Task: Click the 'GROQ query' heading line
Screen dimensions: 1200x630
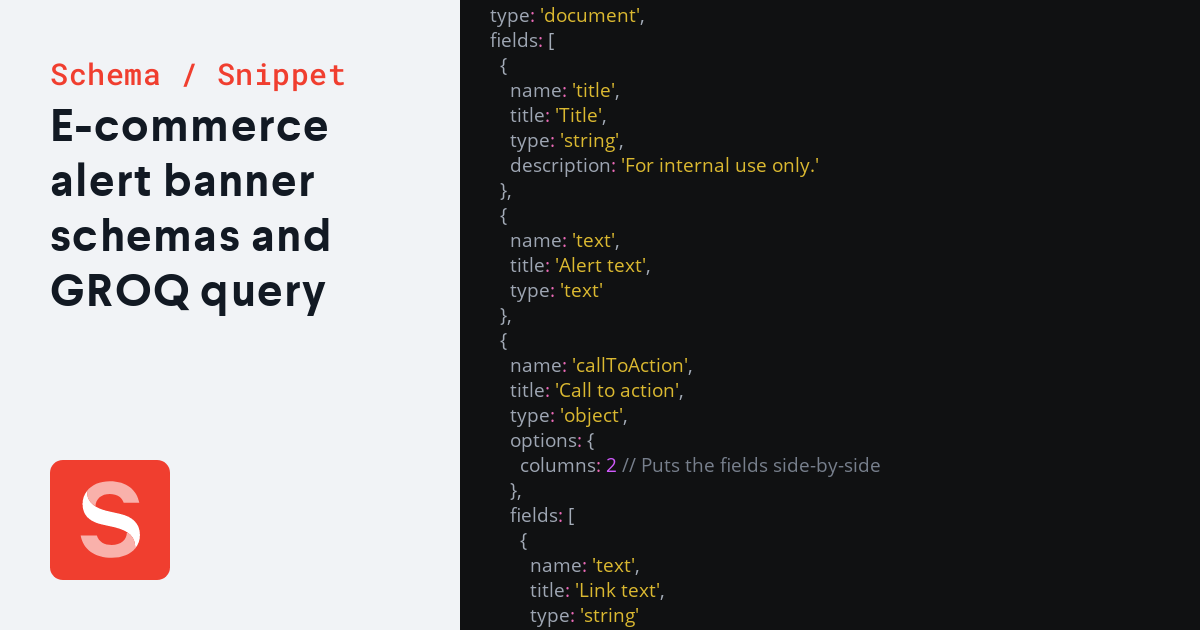Action: 188,292
